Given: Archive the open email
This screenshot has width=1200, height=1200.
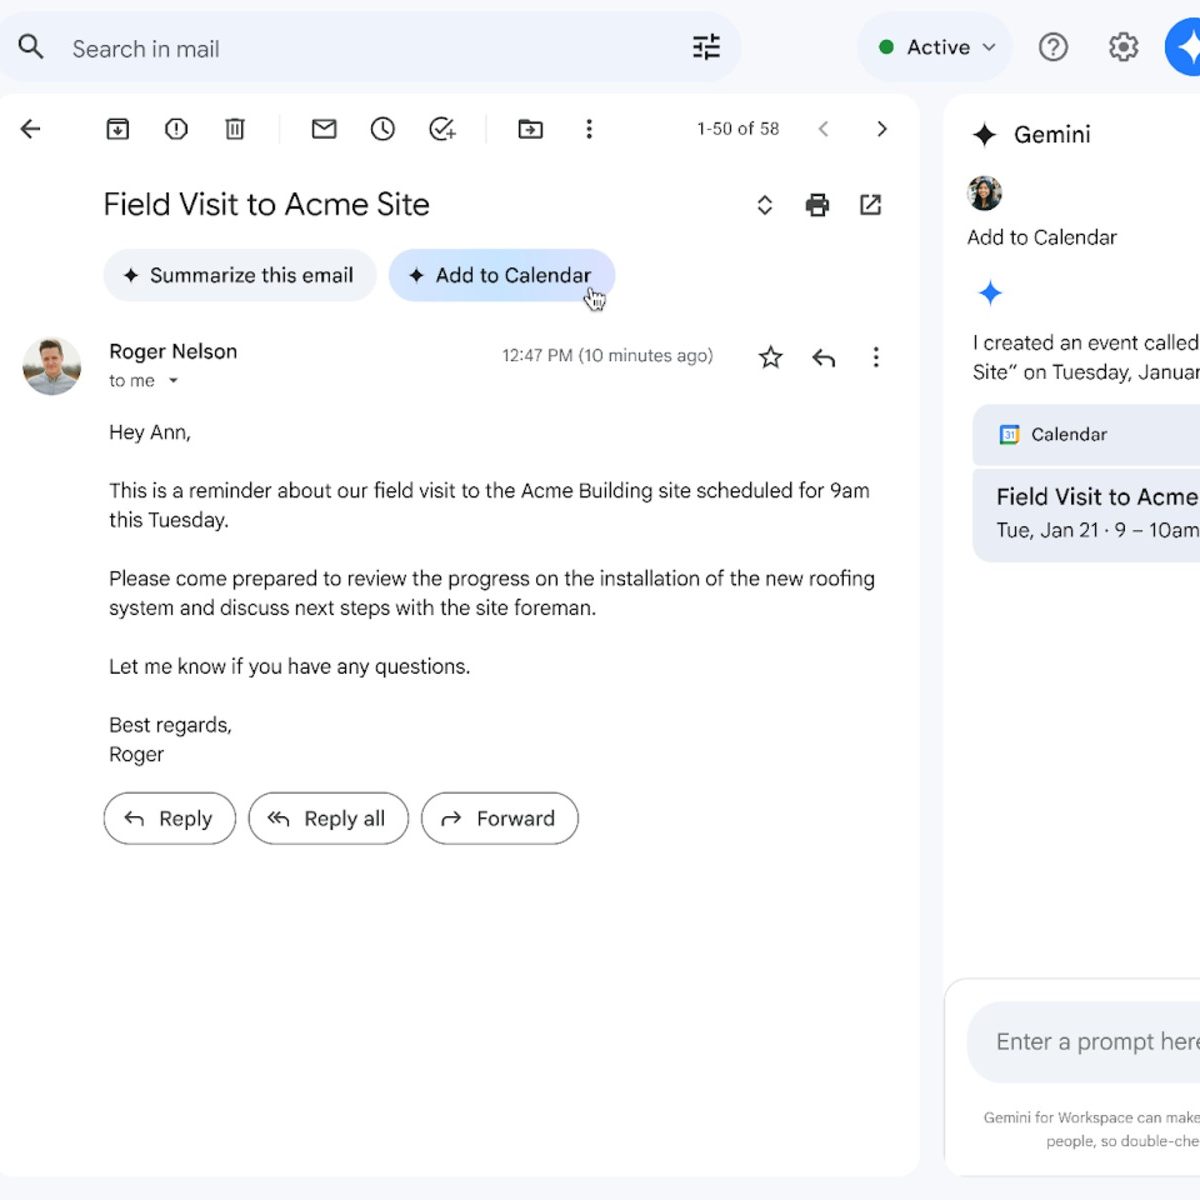Looking at the screenshot, I should [x=118, y=129].
